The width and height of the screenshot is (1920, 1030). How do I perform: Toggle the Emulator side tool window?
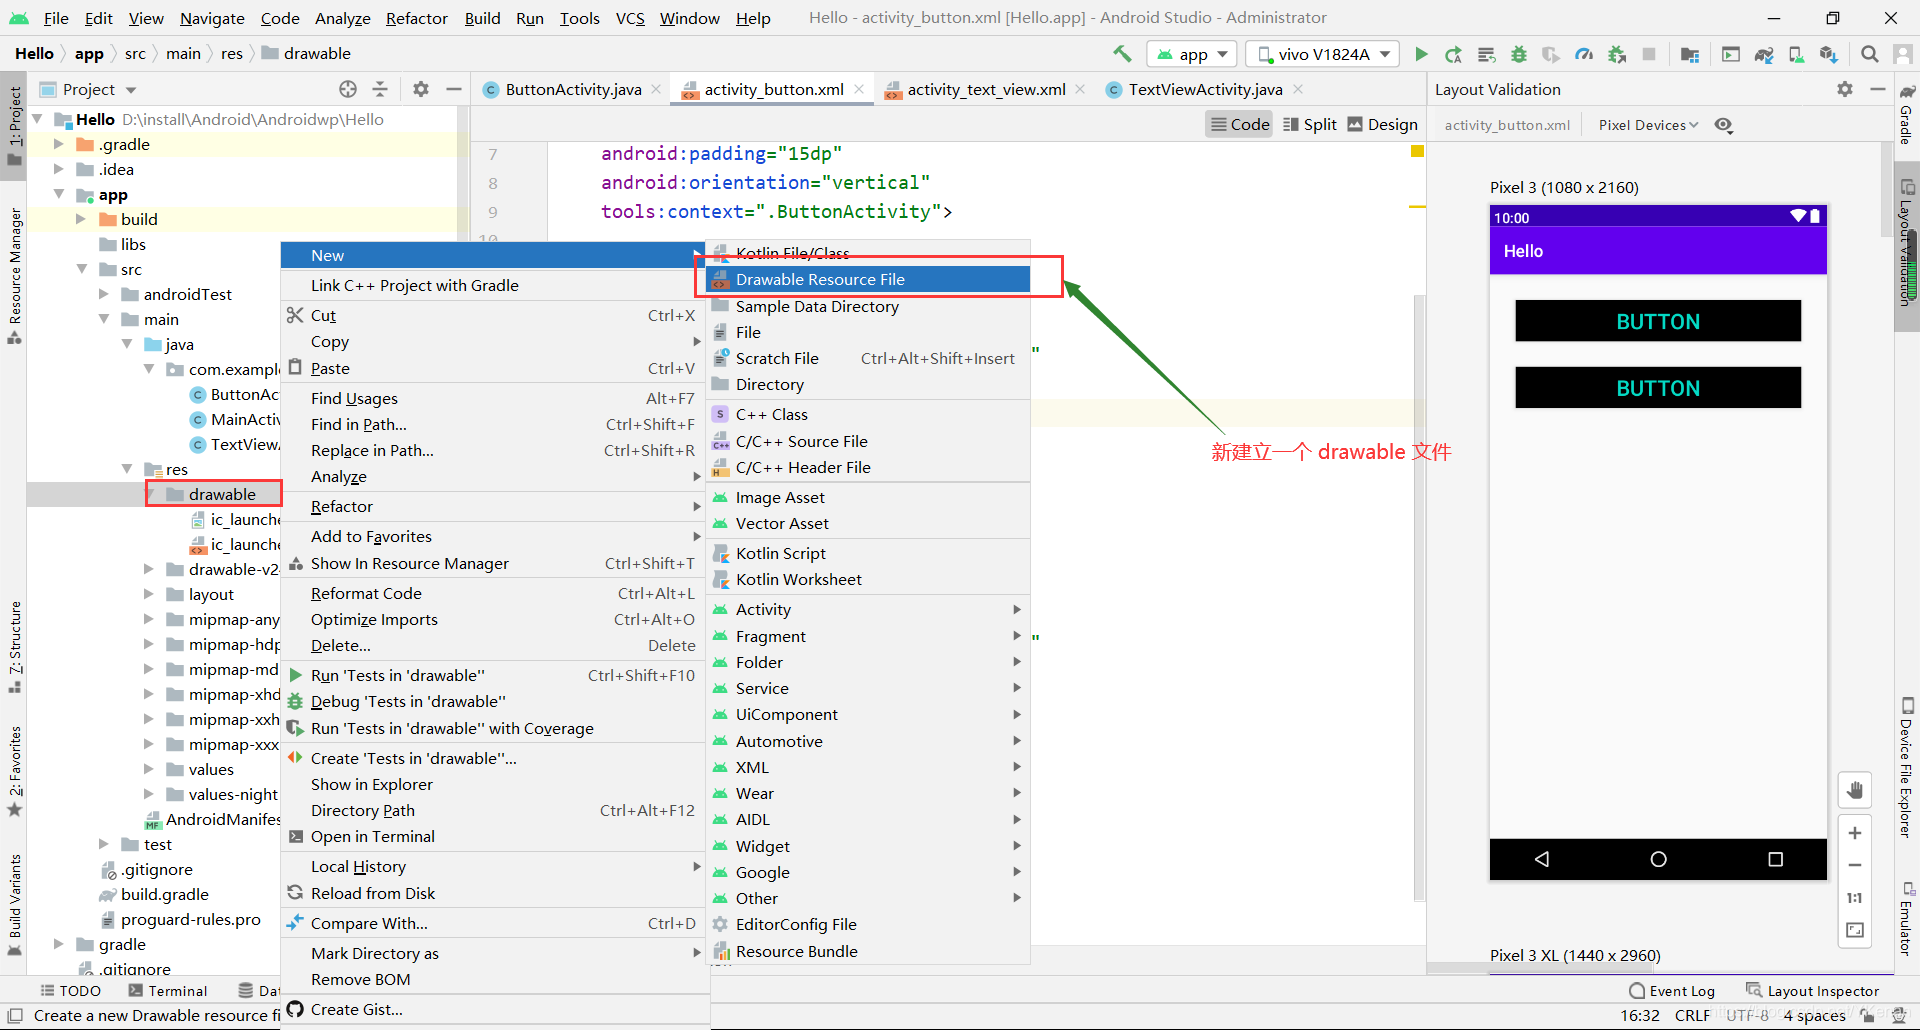1907,918
